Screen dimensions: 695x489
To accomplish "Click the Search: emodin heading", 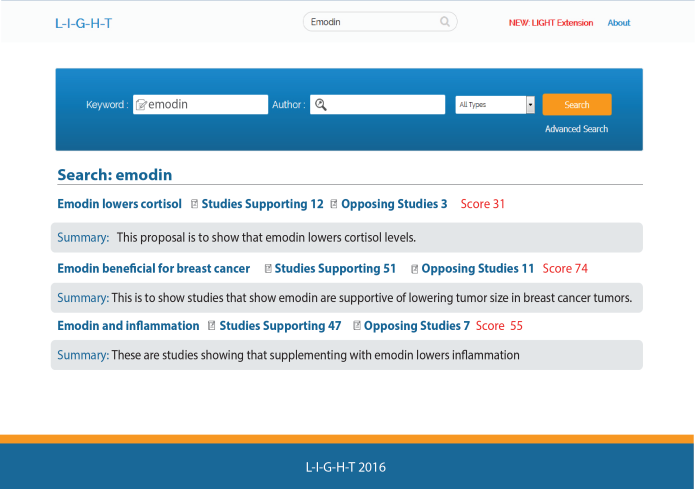I will point(115,175).
